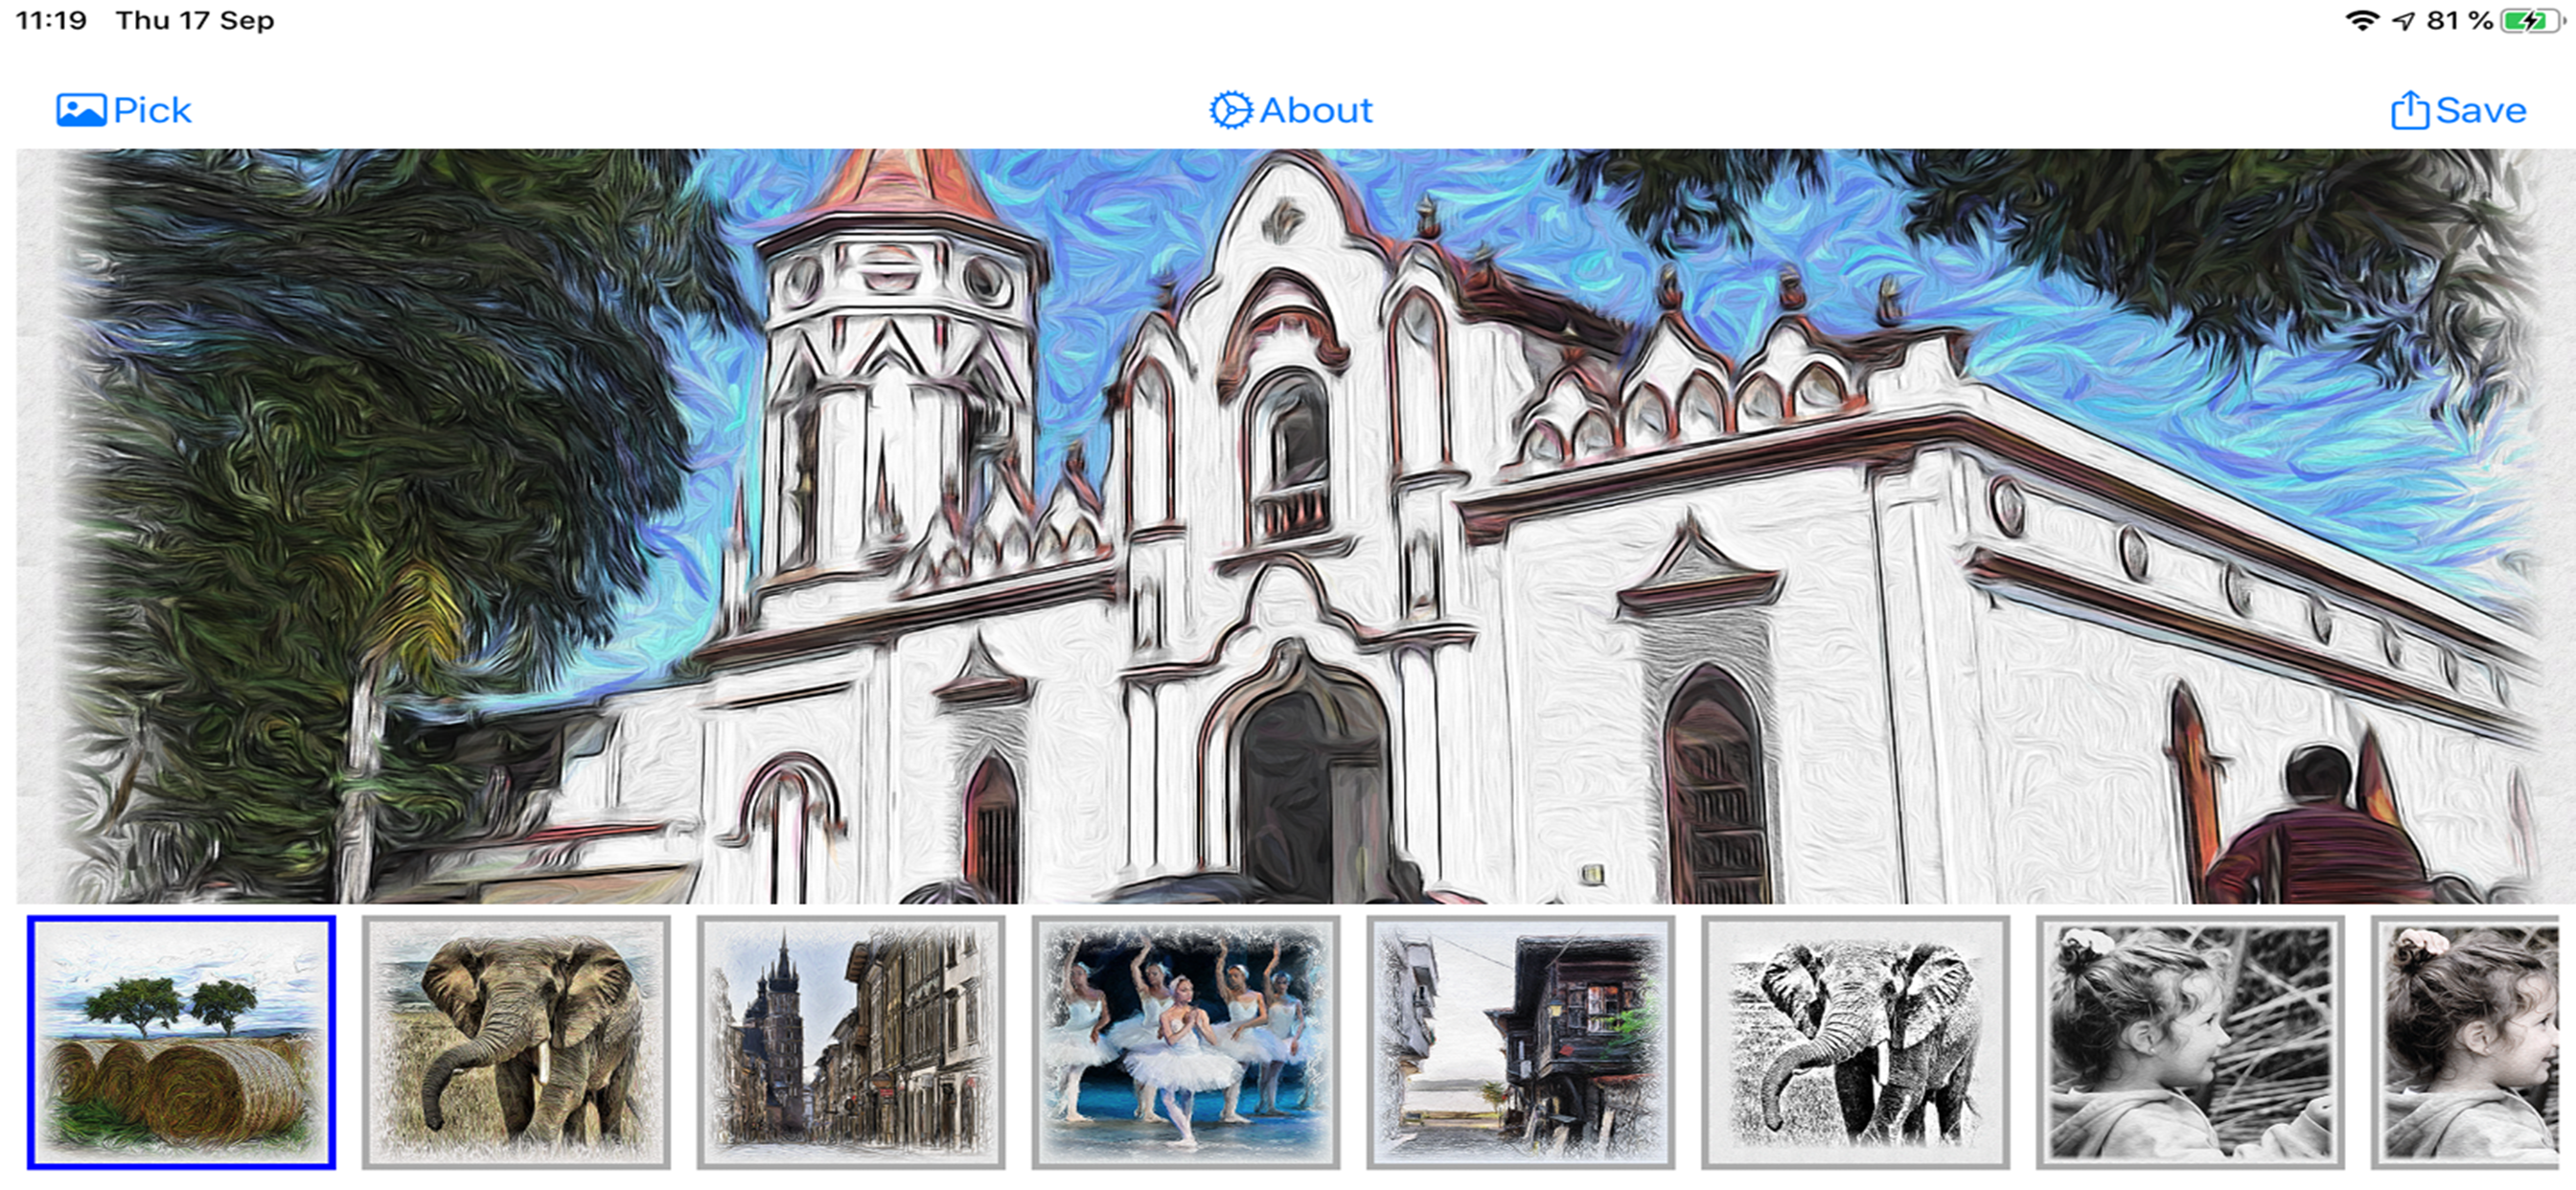Pick the partially visible last girl thumbnail
The height and width of the screenshot is (1190, 2576).
2466,1042
